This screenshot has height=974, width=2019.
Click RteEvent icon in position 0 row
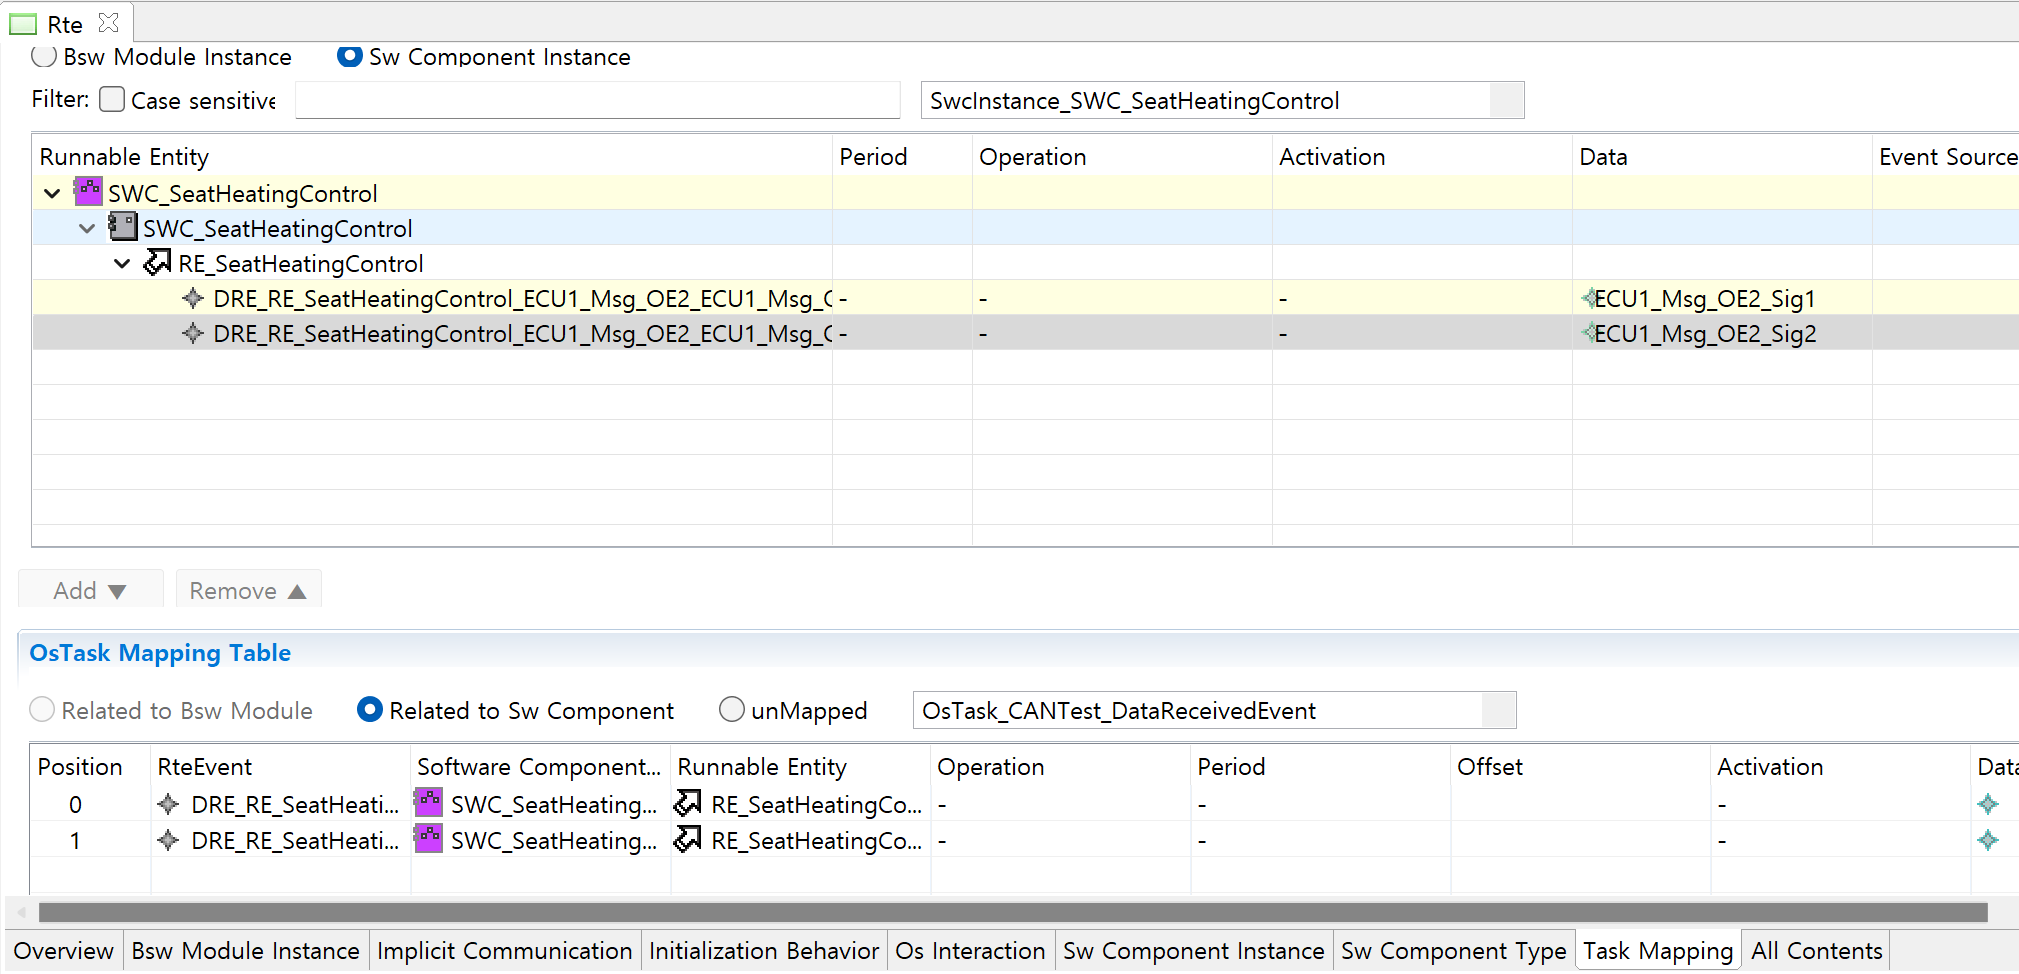coord(169,804)
